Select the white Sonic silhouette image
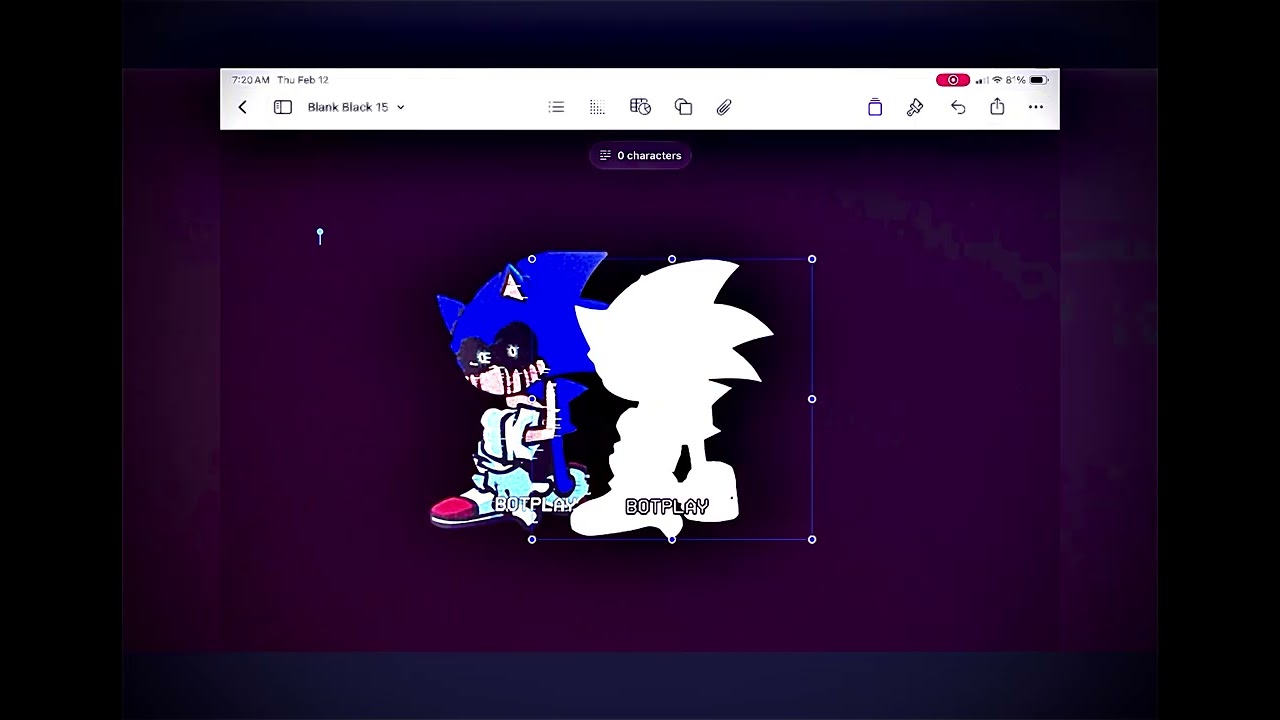 (672, 399)
